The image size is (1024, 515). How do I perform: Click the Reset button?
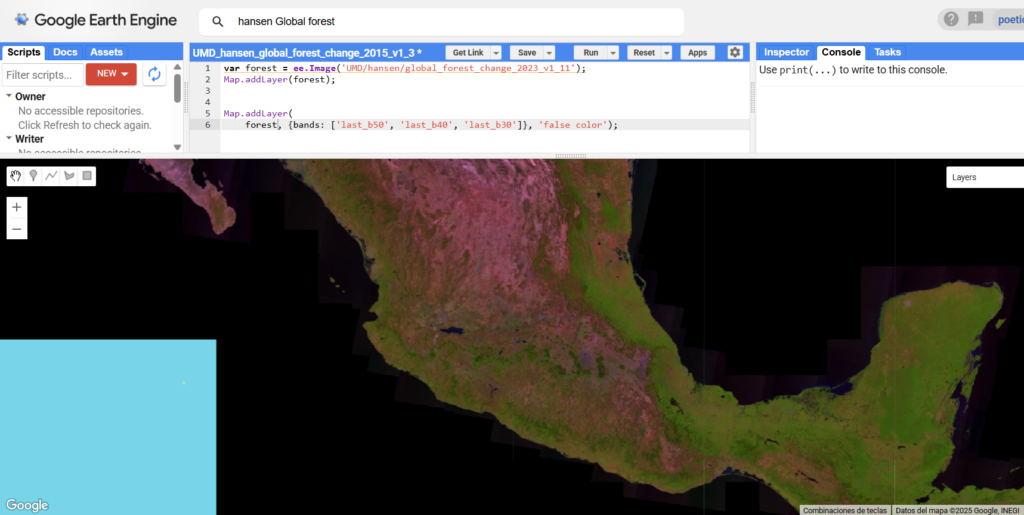pos(644,53)
